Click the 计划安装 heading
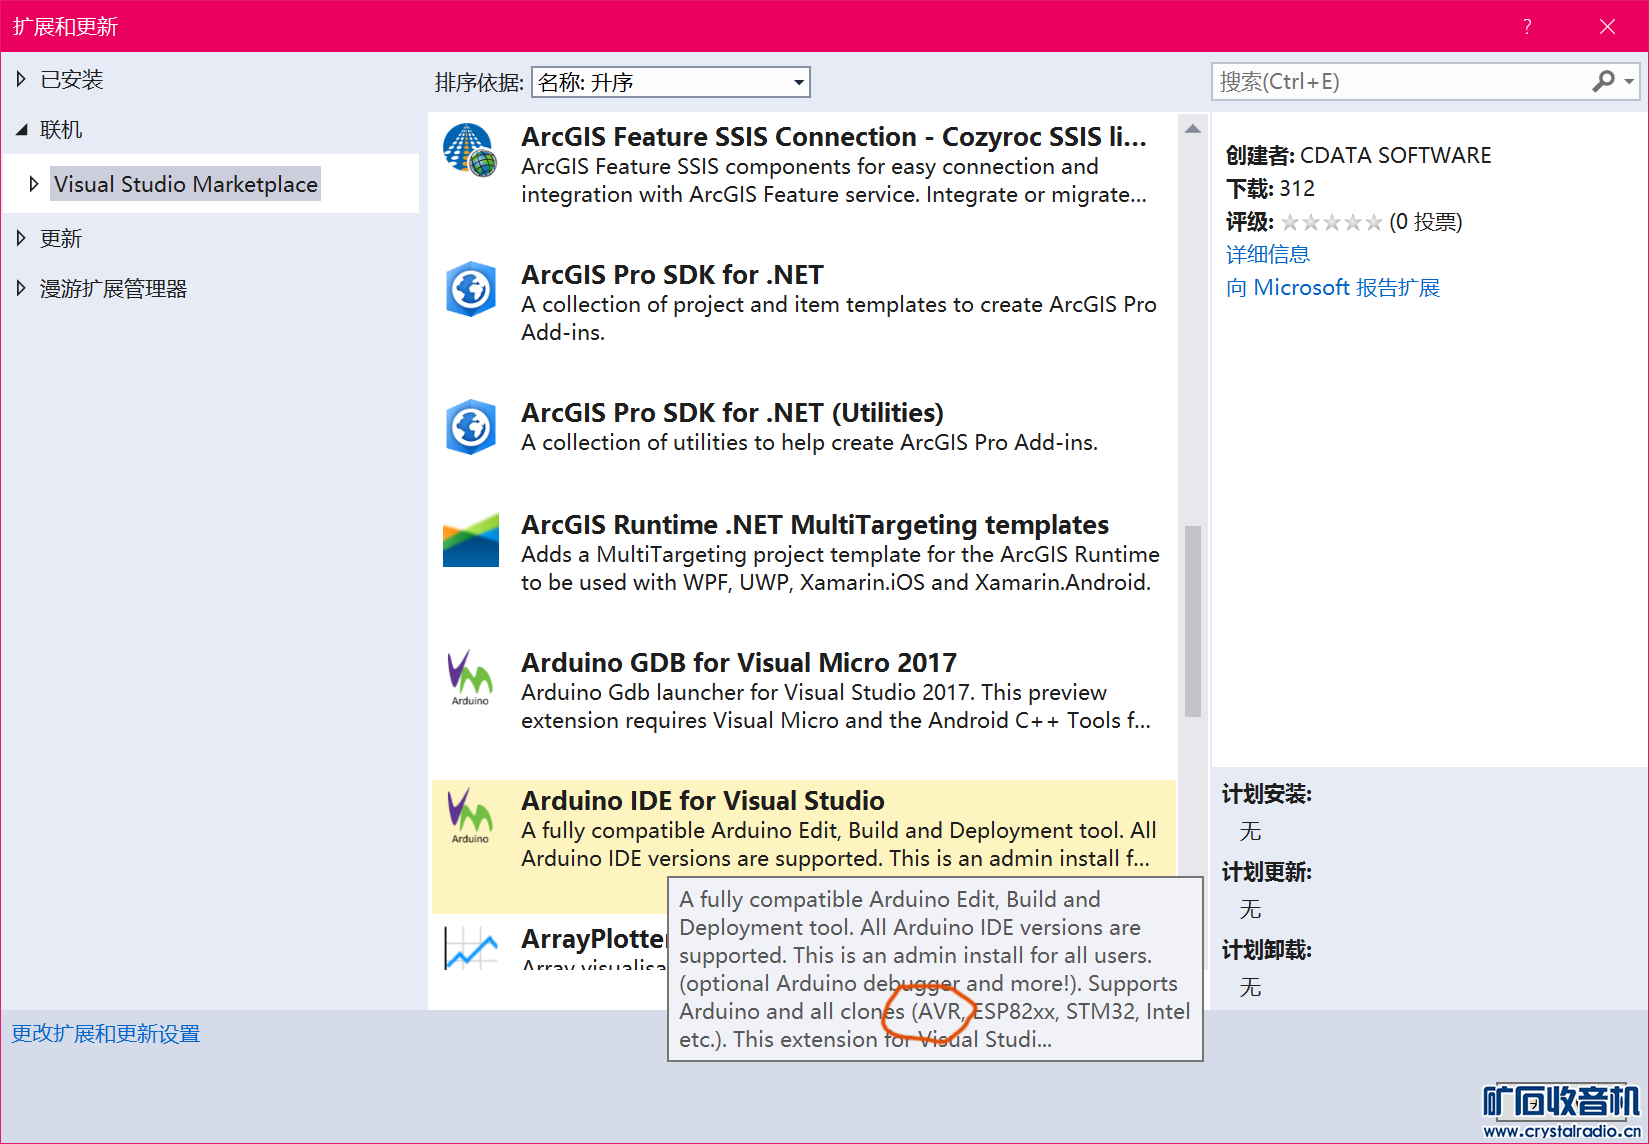 (1267, 795)
